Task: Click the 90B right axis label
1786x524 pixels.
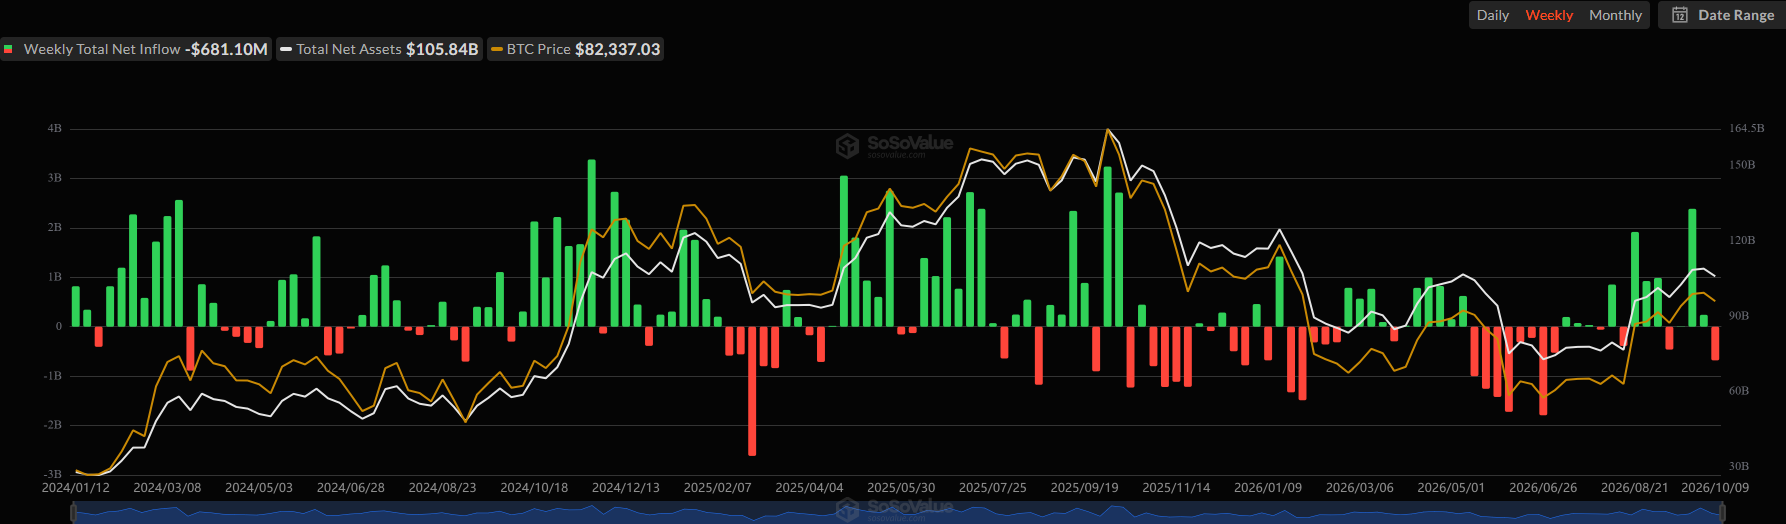Action: [x=1739, y=316]
